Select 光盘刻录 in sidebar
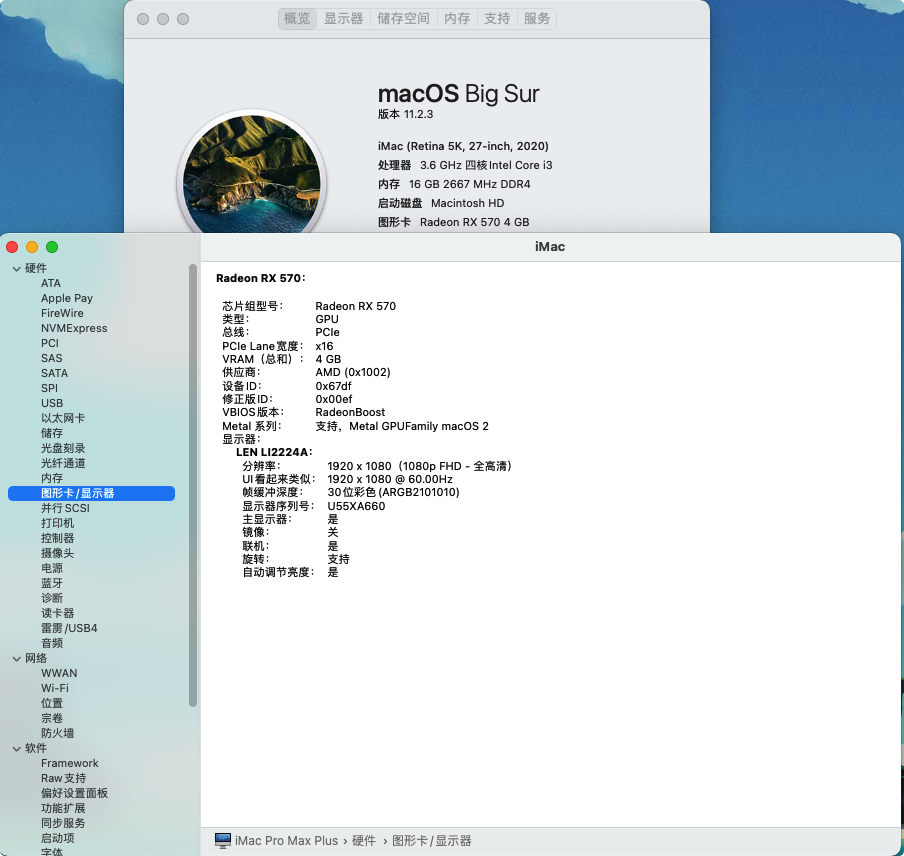The width and height of the screenshot is (904, 856). (x=63, y=448)
